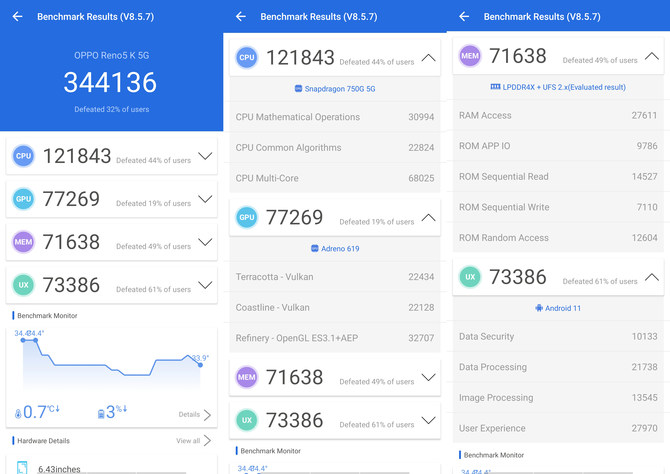Tap collapsed MEM badge in middle panel
The height and width of the screenshot is (474, 670).
click(247, 377)
